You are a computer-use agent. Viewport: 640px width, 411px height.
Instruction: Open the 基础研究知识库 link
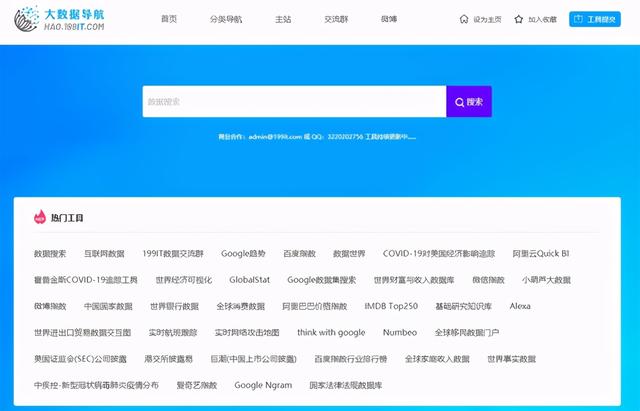pos(463,306)
